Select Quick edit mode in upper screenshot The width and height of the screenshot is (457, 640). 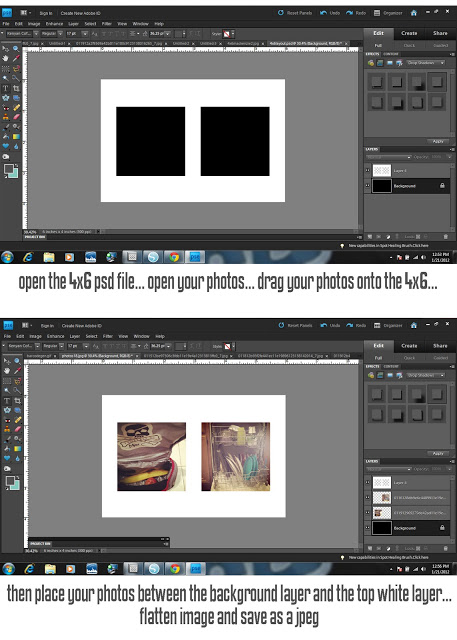coord(409,45)
